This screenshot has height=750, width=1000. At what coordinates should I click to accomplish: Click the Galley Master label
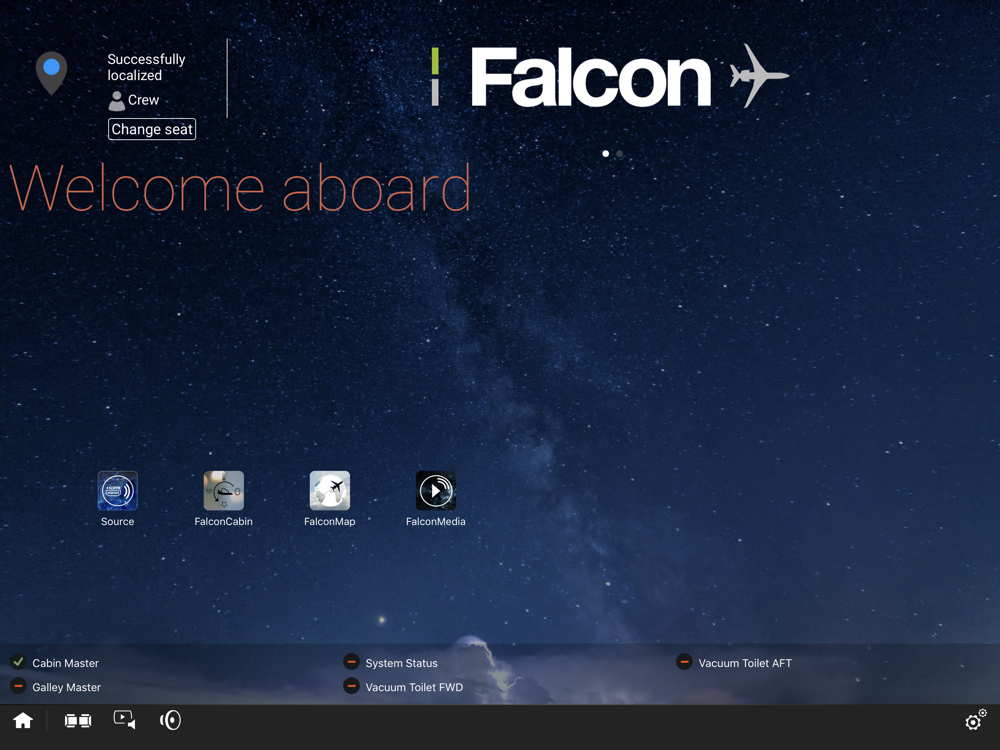[66, 688]
